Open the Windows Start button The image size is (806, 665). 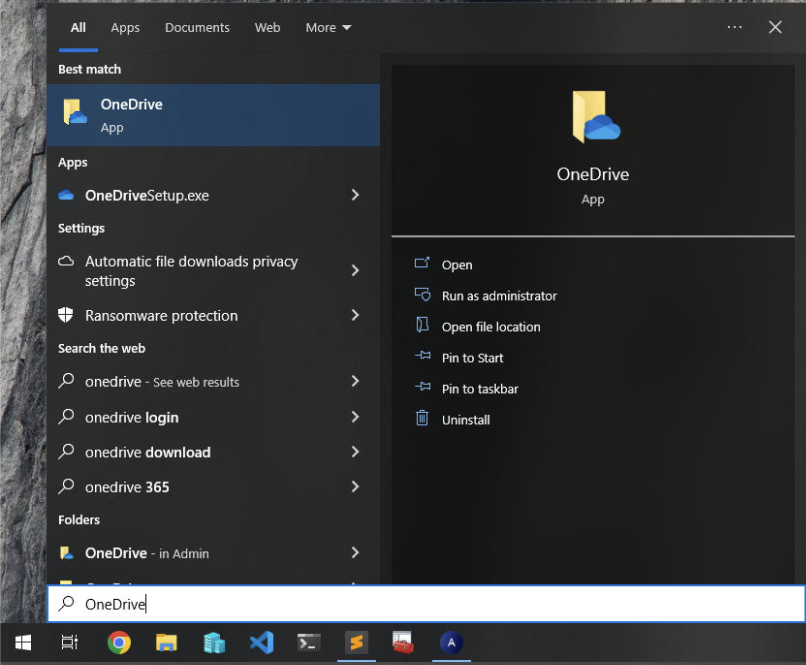pyautogui.click(x=23, y=643)
